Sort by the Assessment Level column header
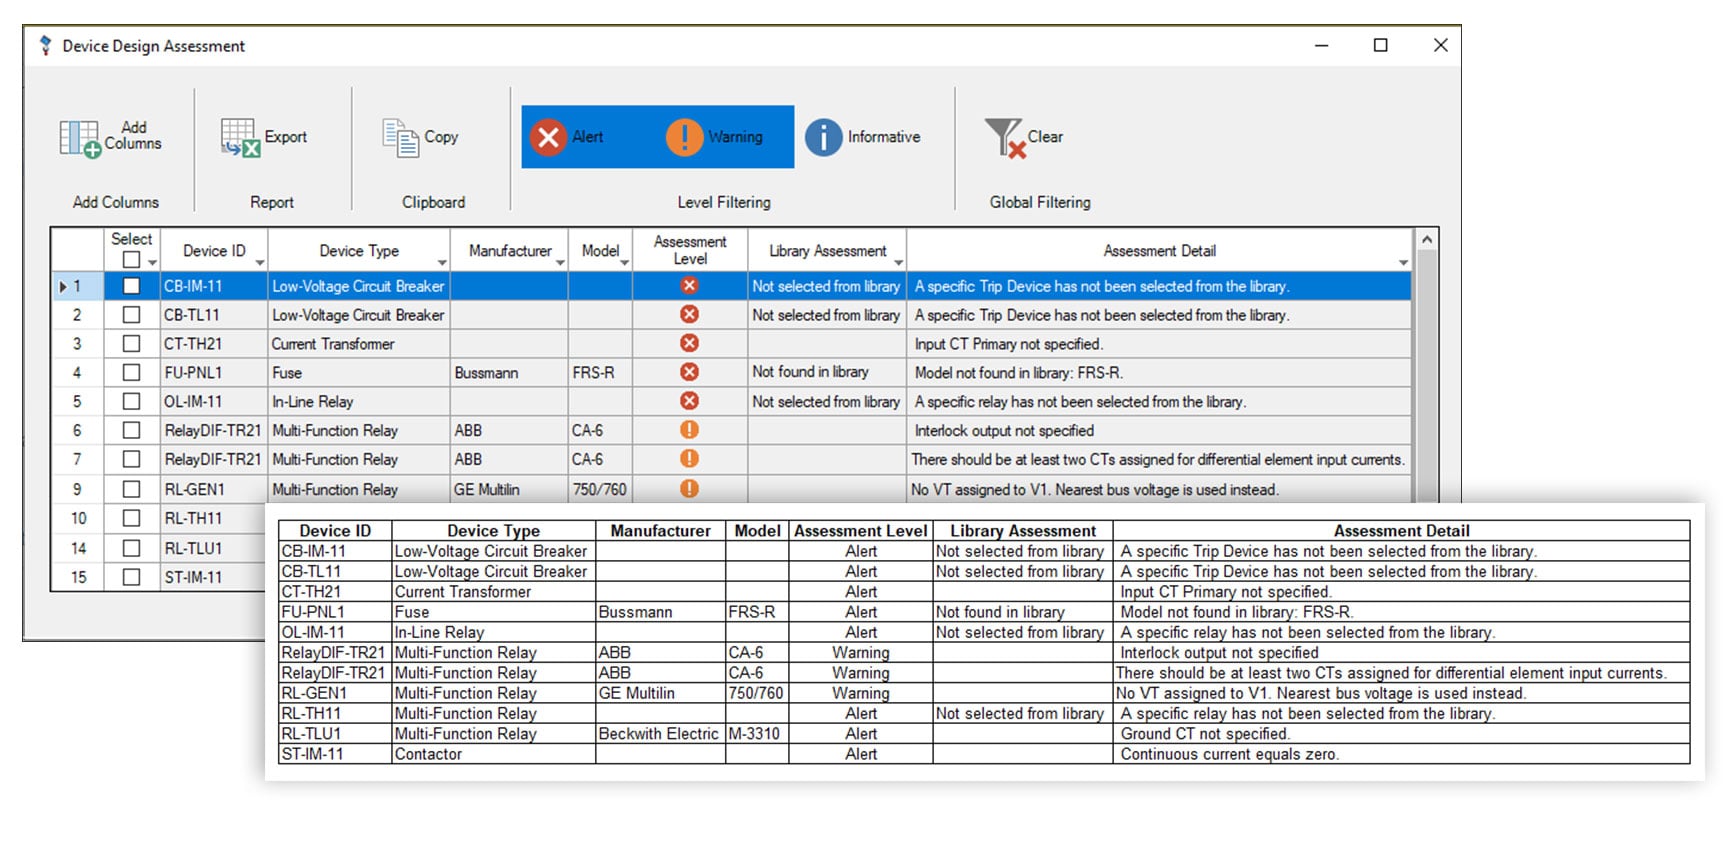 689,250
